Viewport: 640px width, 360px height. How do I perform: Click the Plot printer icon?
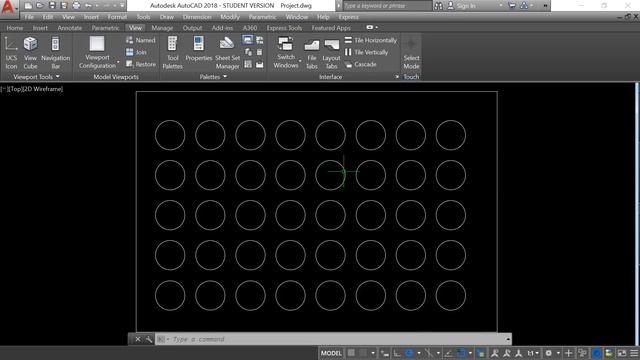[x=76, y=6]
